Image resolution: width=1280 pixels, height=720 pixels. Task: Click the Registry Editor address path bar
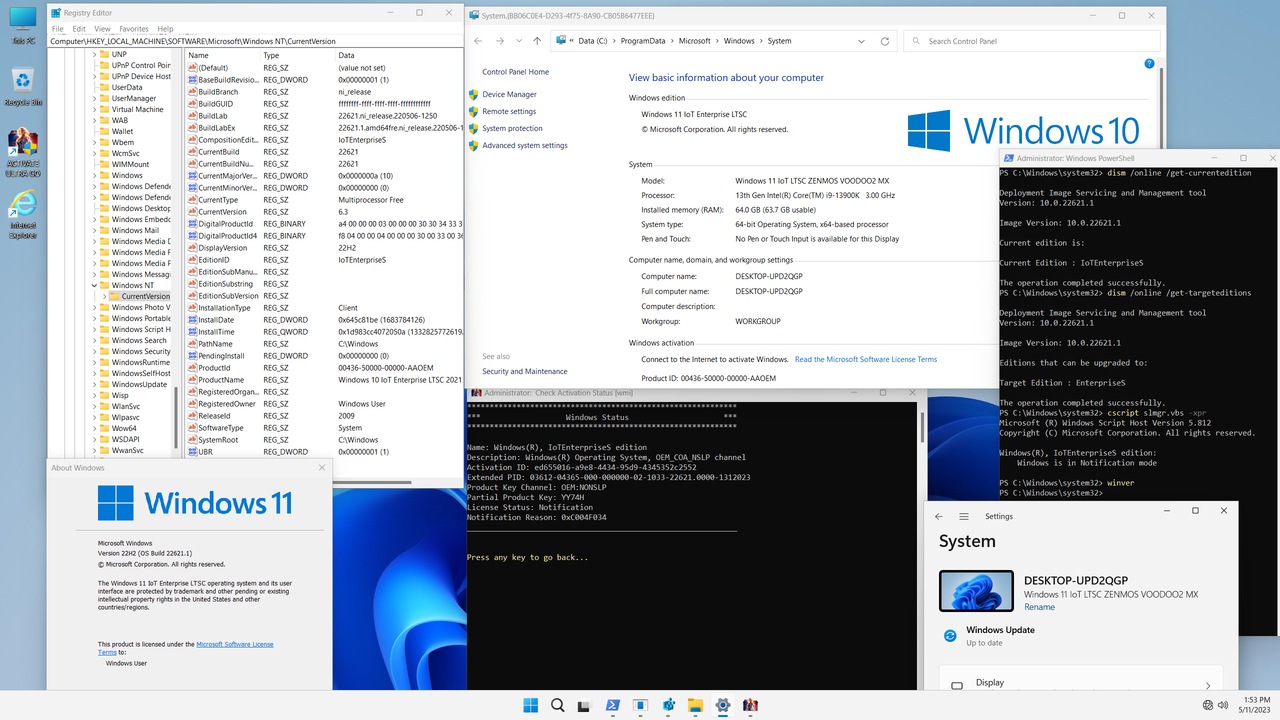tap(254, 41)
